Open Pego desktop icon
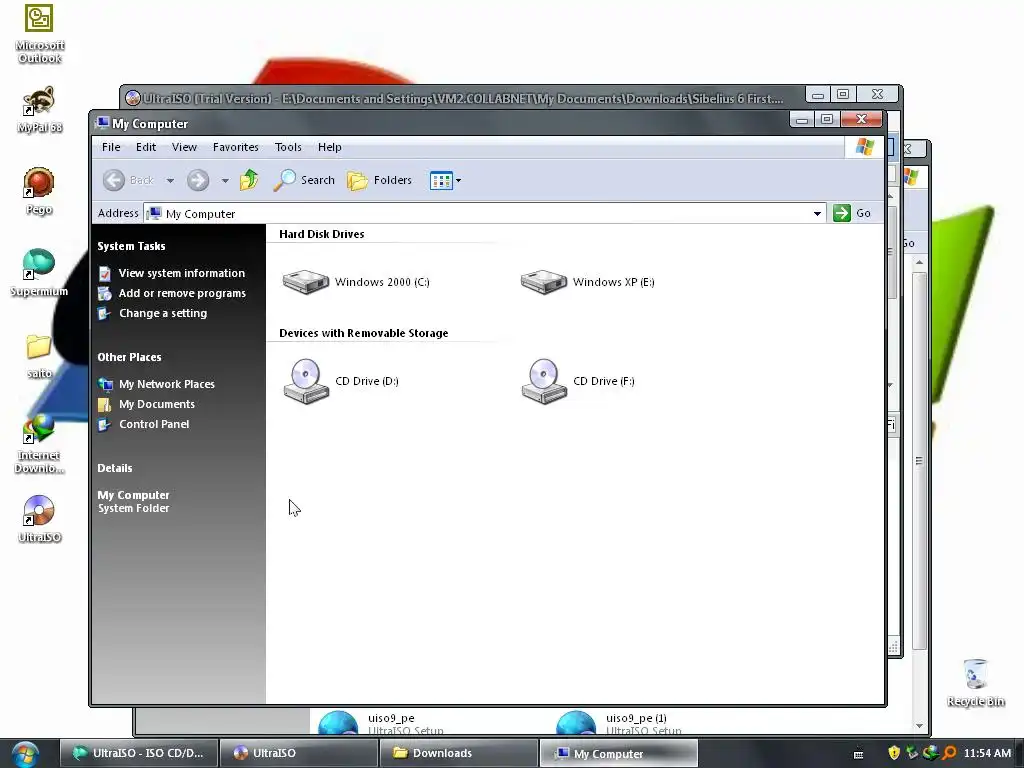This screenshot has height=768, width=1024. point(39,191)
